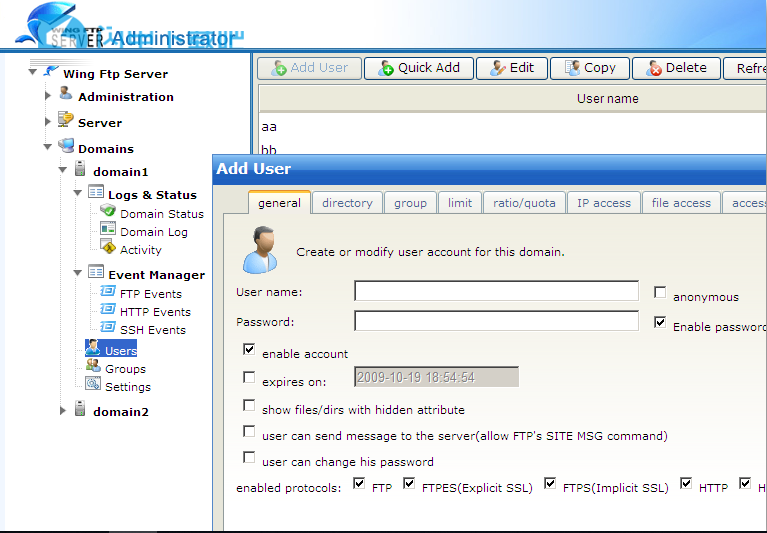Click the Quick Add user icon
The height and width of the screenshot is (533, 767).
tap(385, 68)
